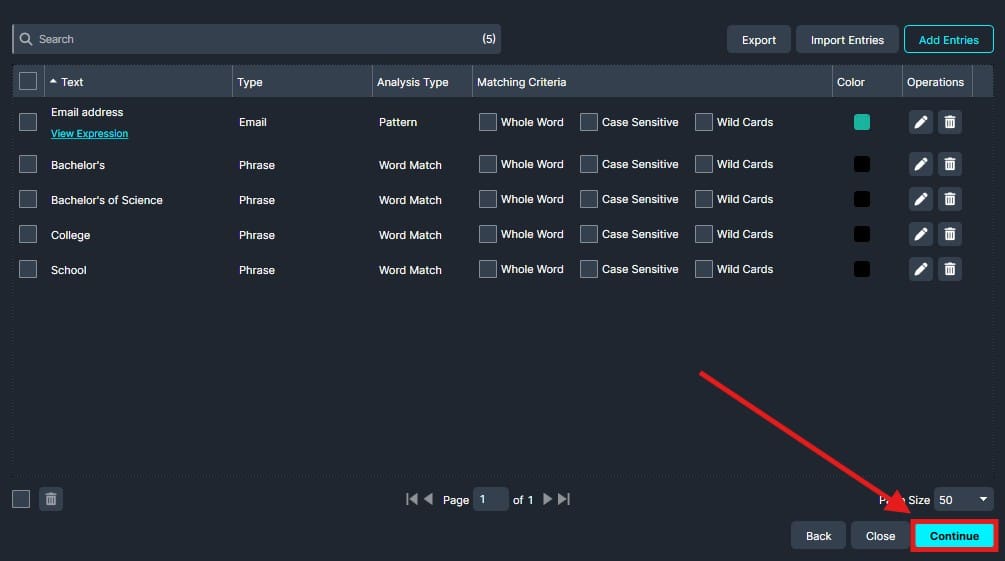Click the Add Entries button
Image resolution: width=1005 pixels, height=561 pixels.
point(948,40)
